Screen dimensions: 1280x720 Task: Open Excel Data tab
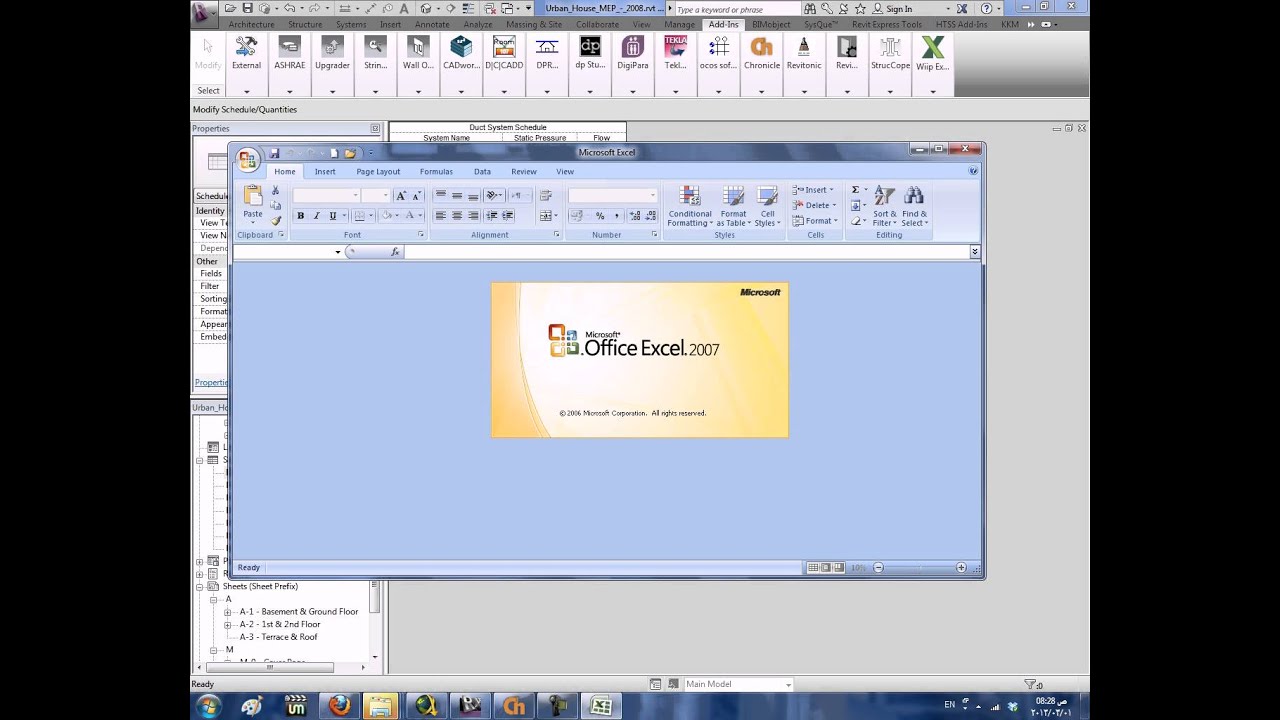[482, 172]
